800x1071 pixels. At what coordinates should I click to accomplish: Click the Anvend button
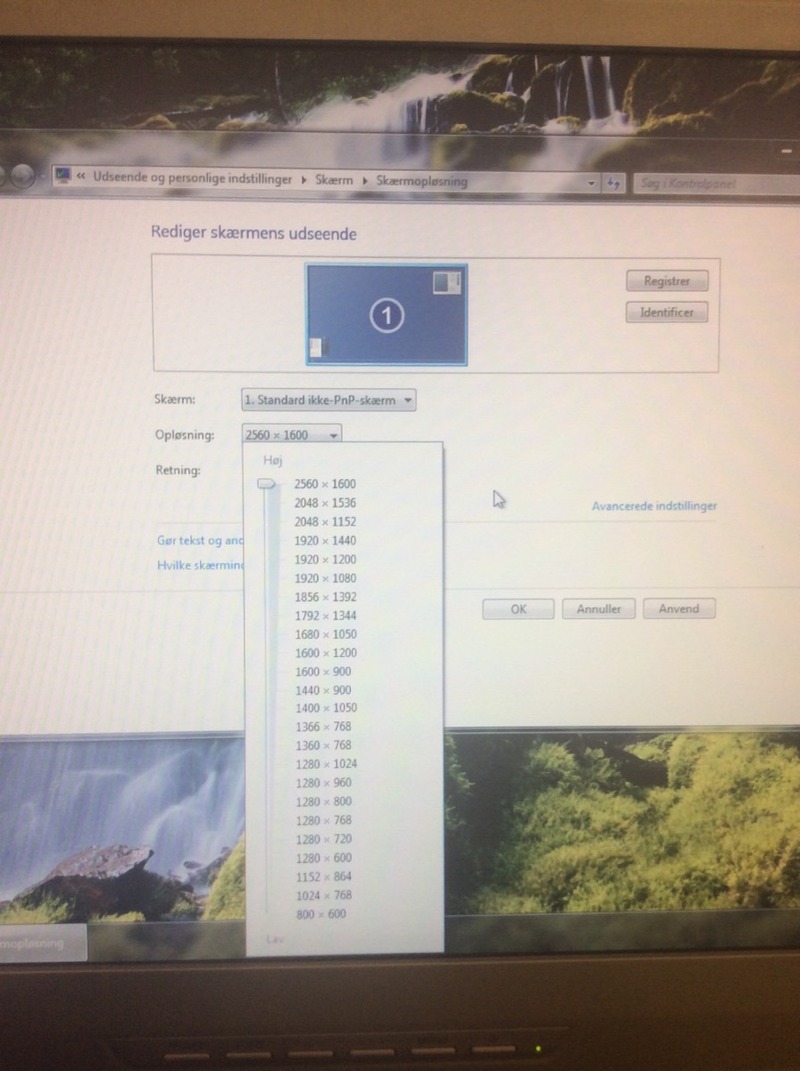point(679,609)
